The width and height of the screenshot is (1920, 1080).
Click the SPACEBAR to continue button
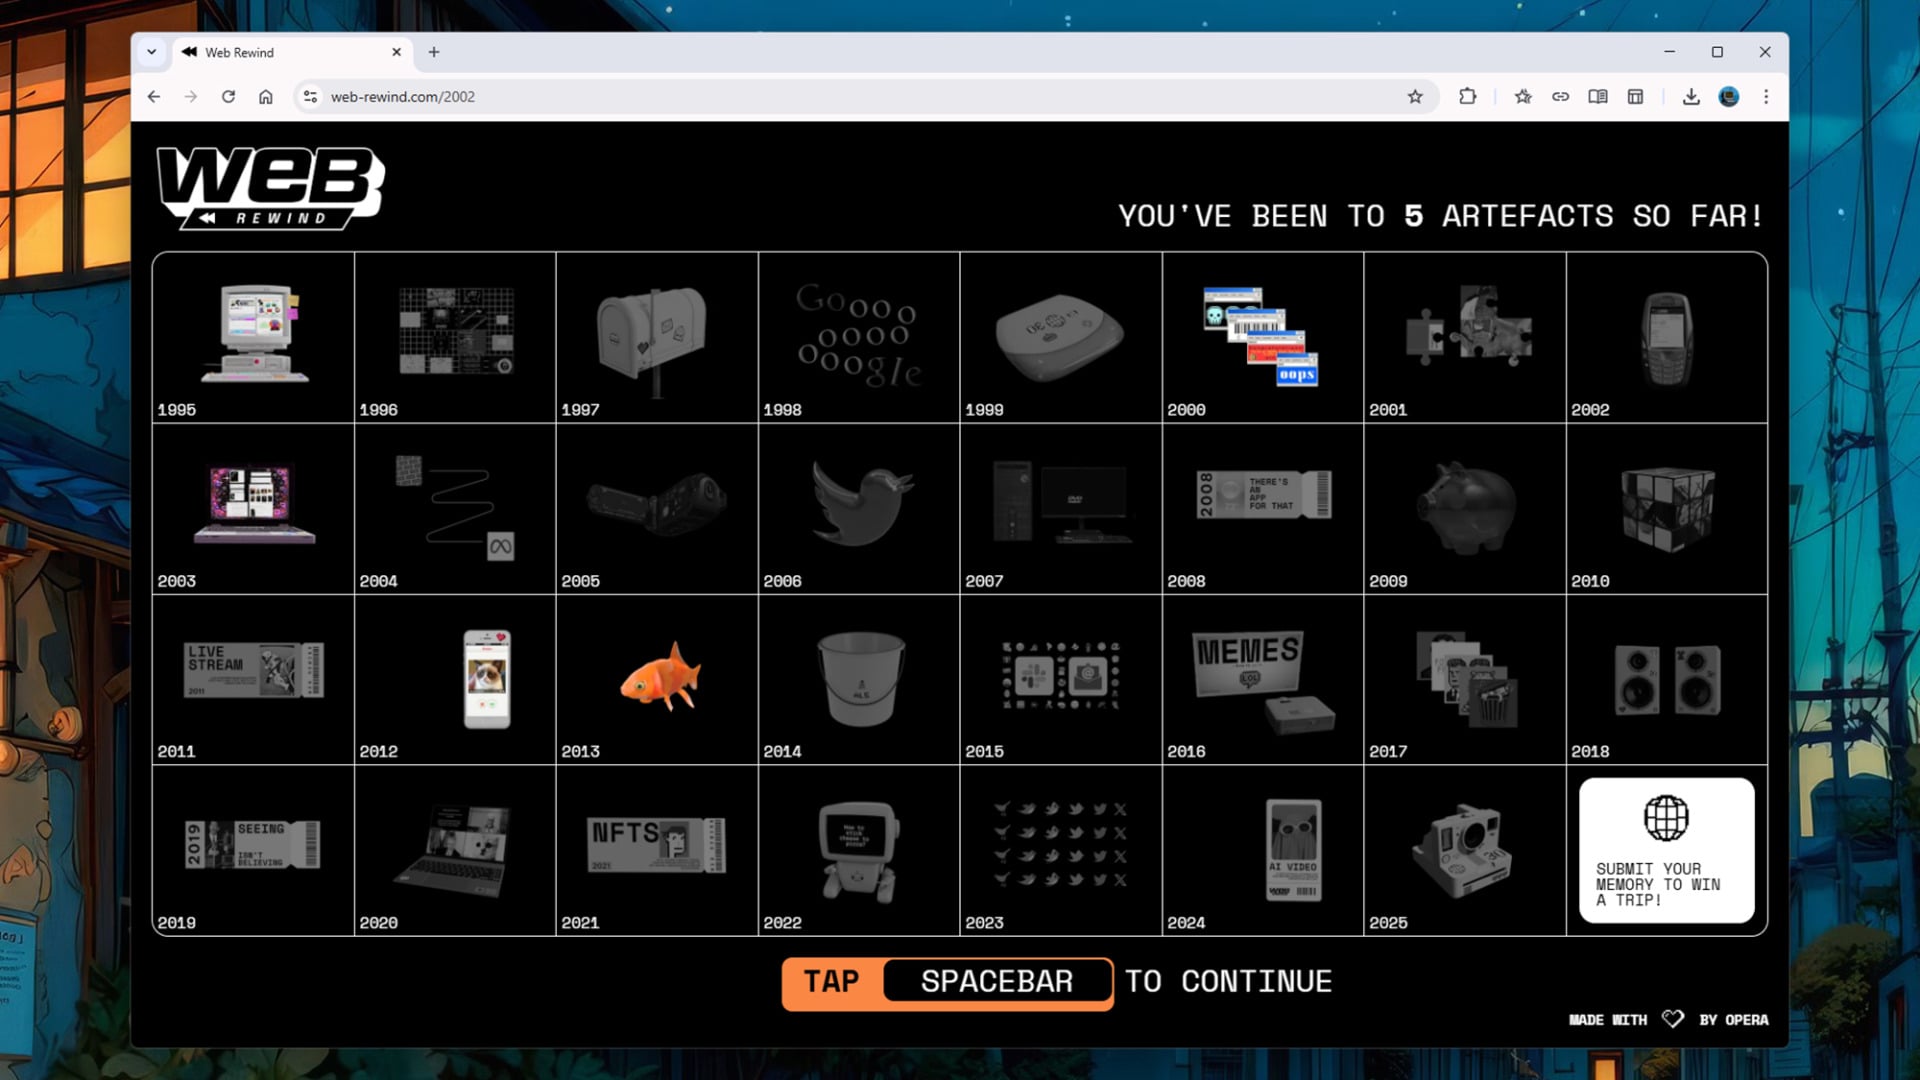click(996, 982)
